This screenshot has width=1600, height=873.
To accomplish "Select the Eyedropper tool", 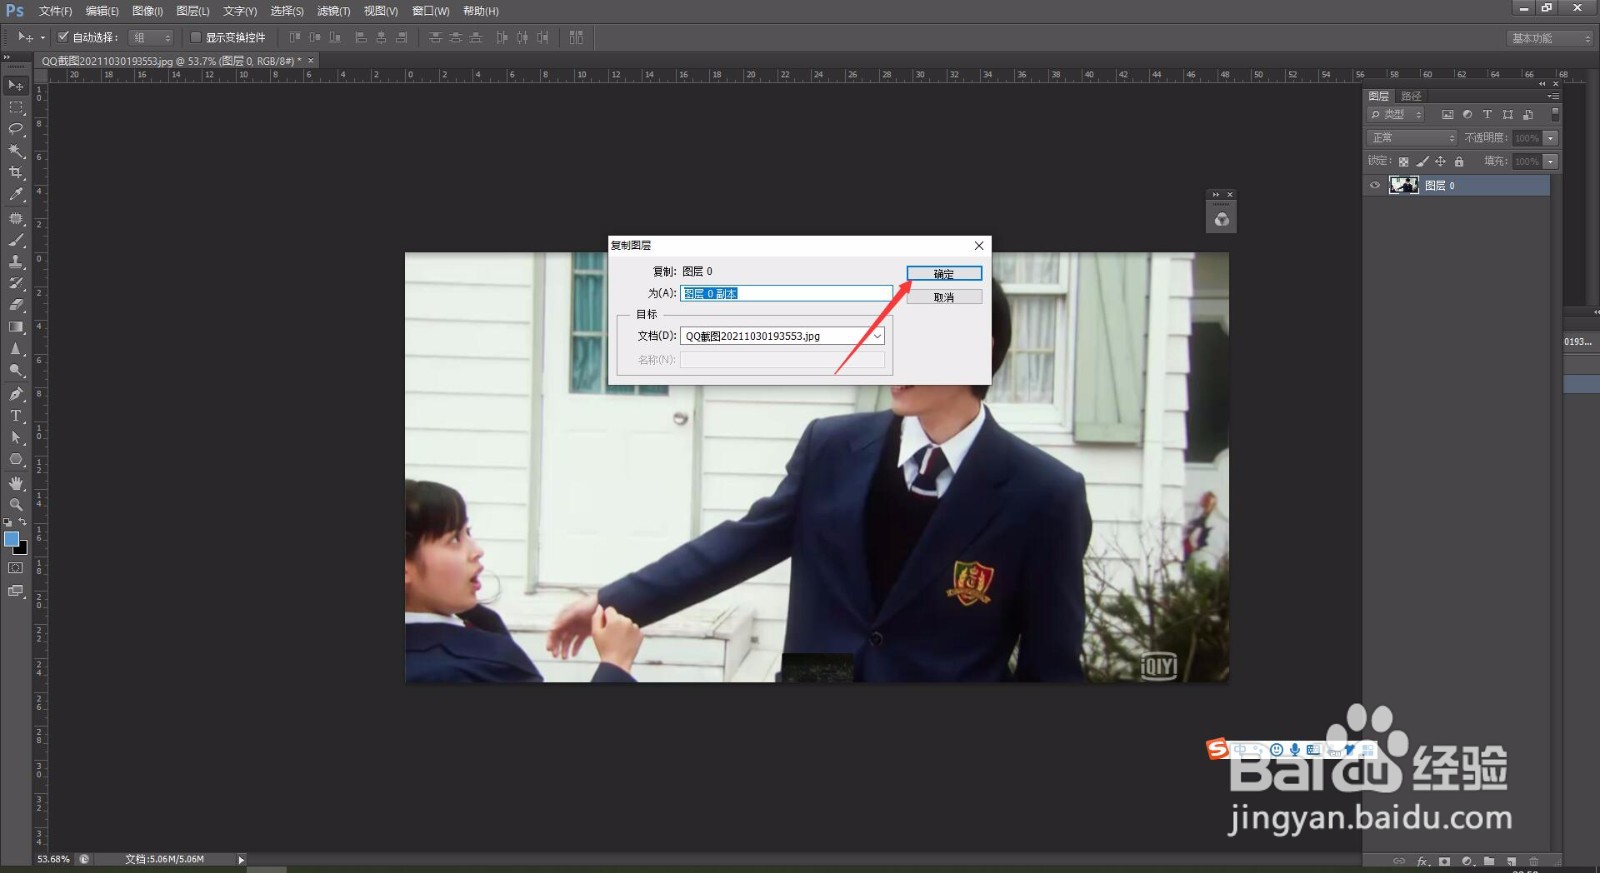I will [x=16, y=195].
